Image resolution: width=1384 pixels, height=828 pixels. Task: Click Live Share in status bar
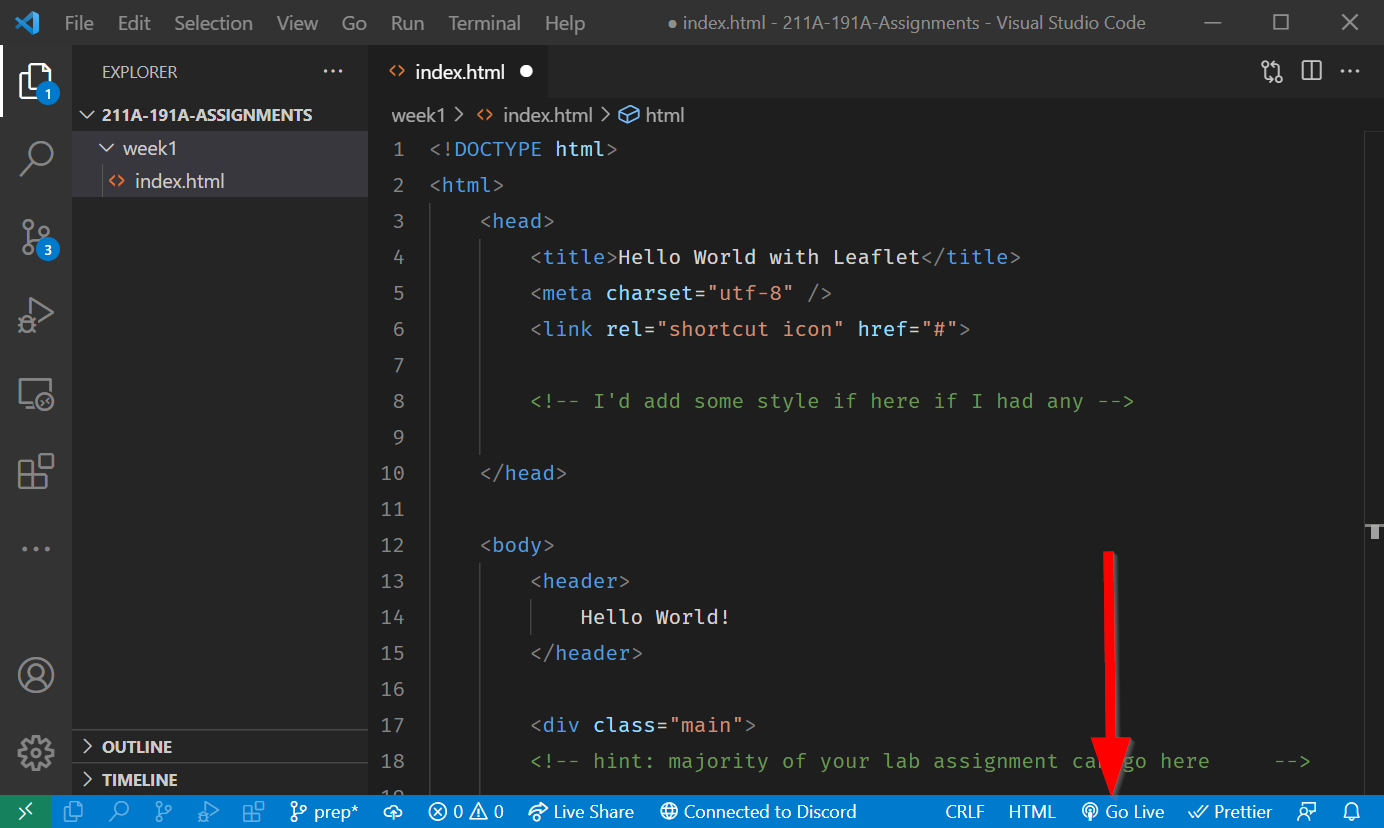point(581,812)
